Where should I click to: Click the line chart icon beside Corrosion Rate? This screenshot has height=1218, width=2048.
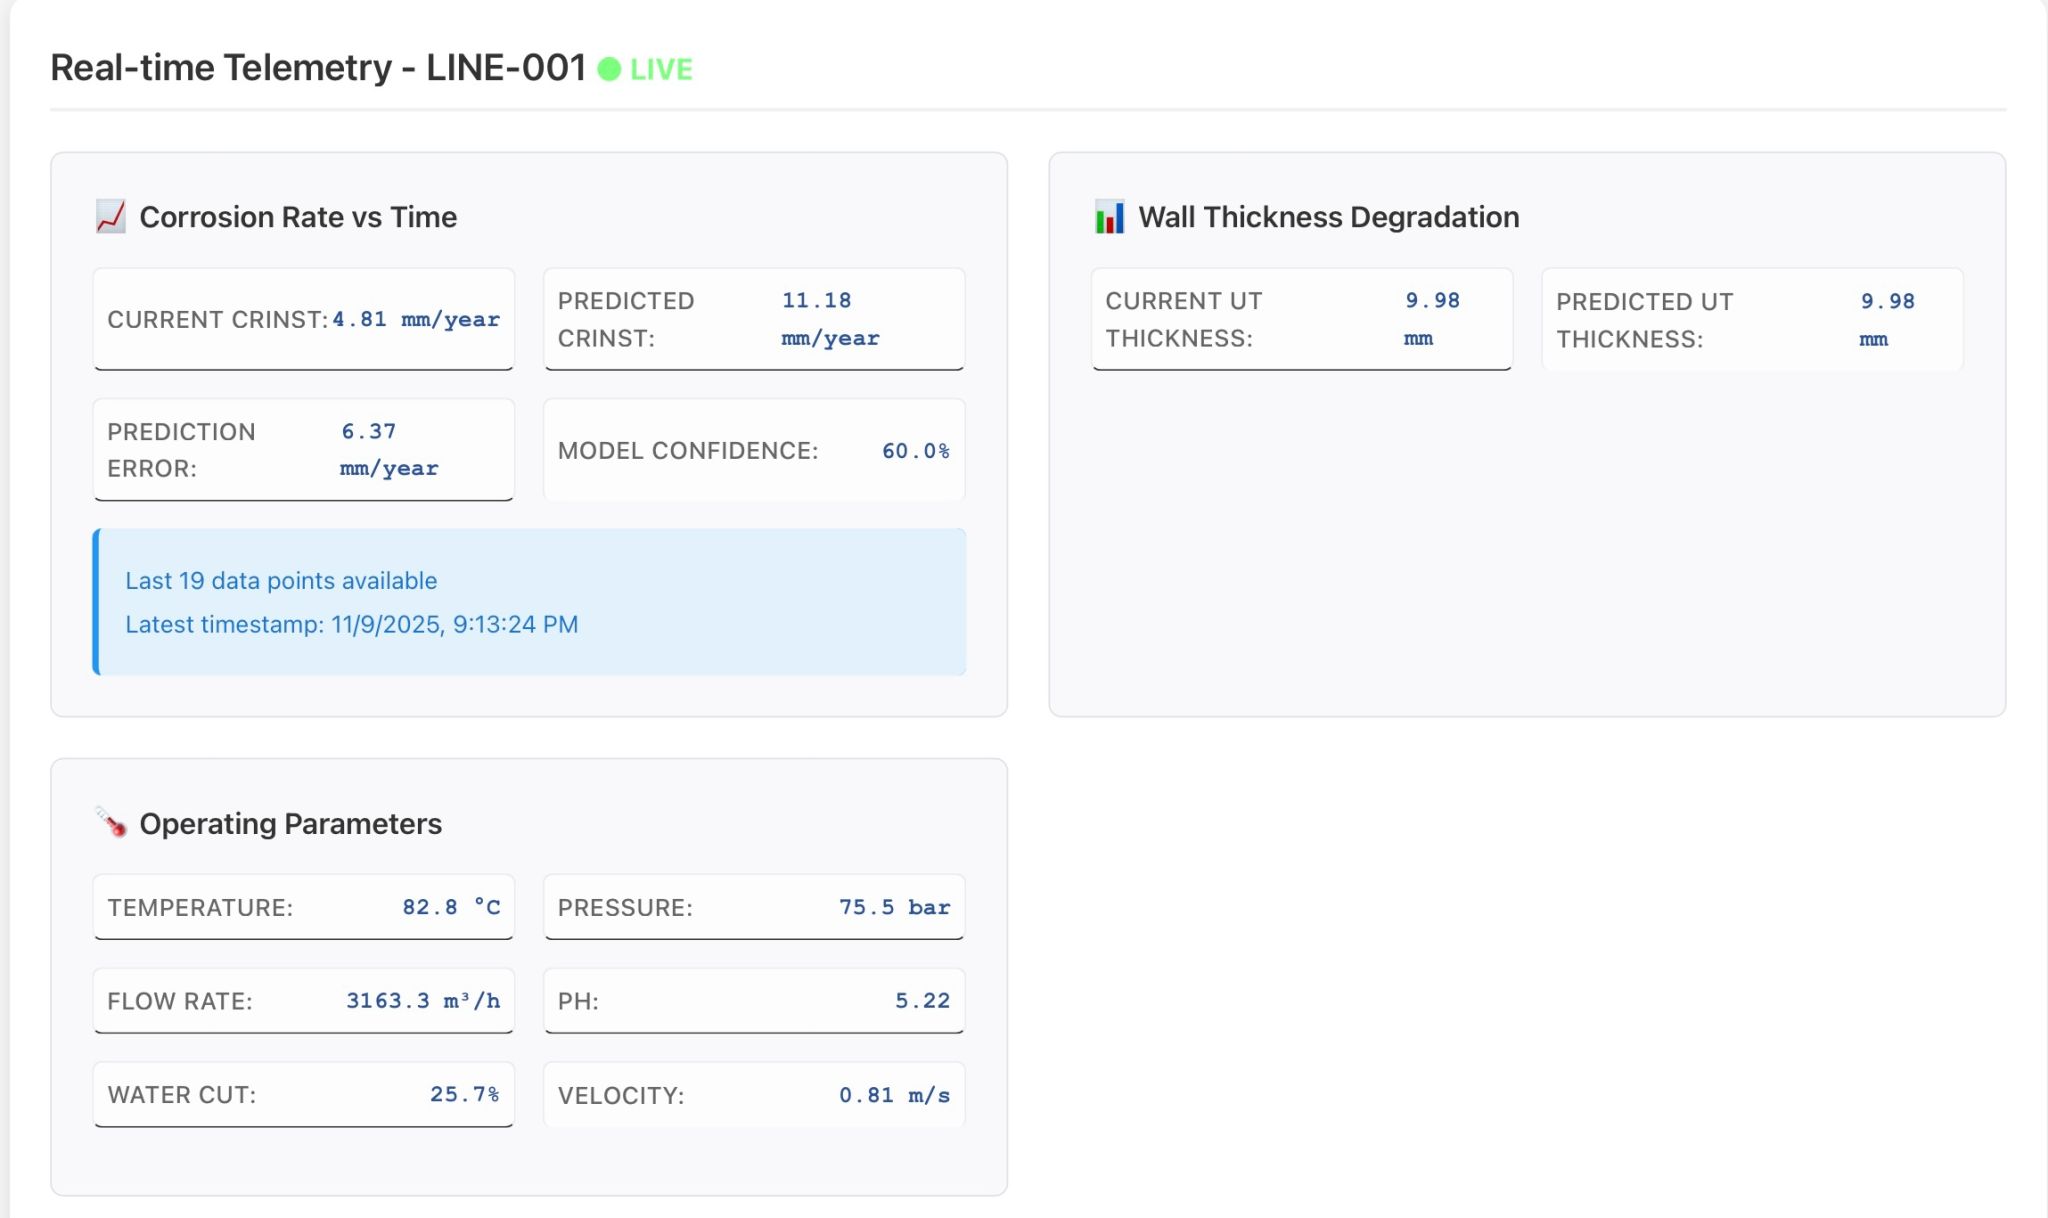[x=111, y=216]
